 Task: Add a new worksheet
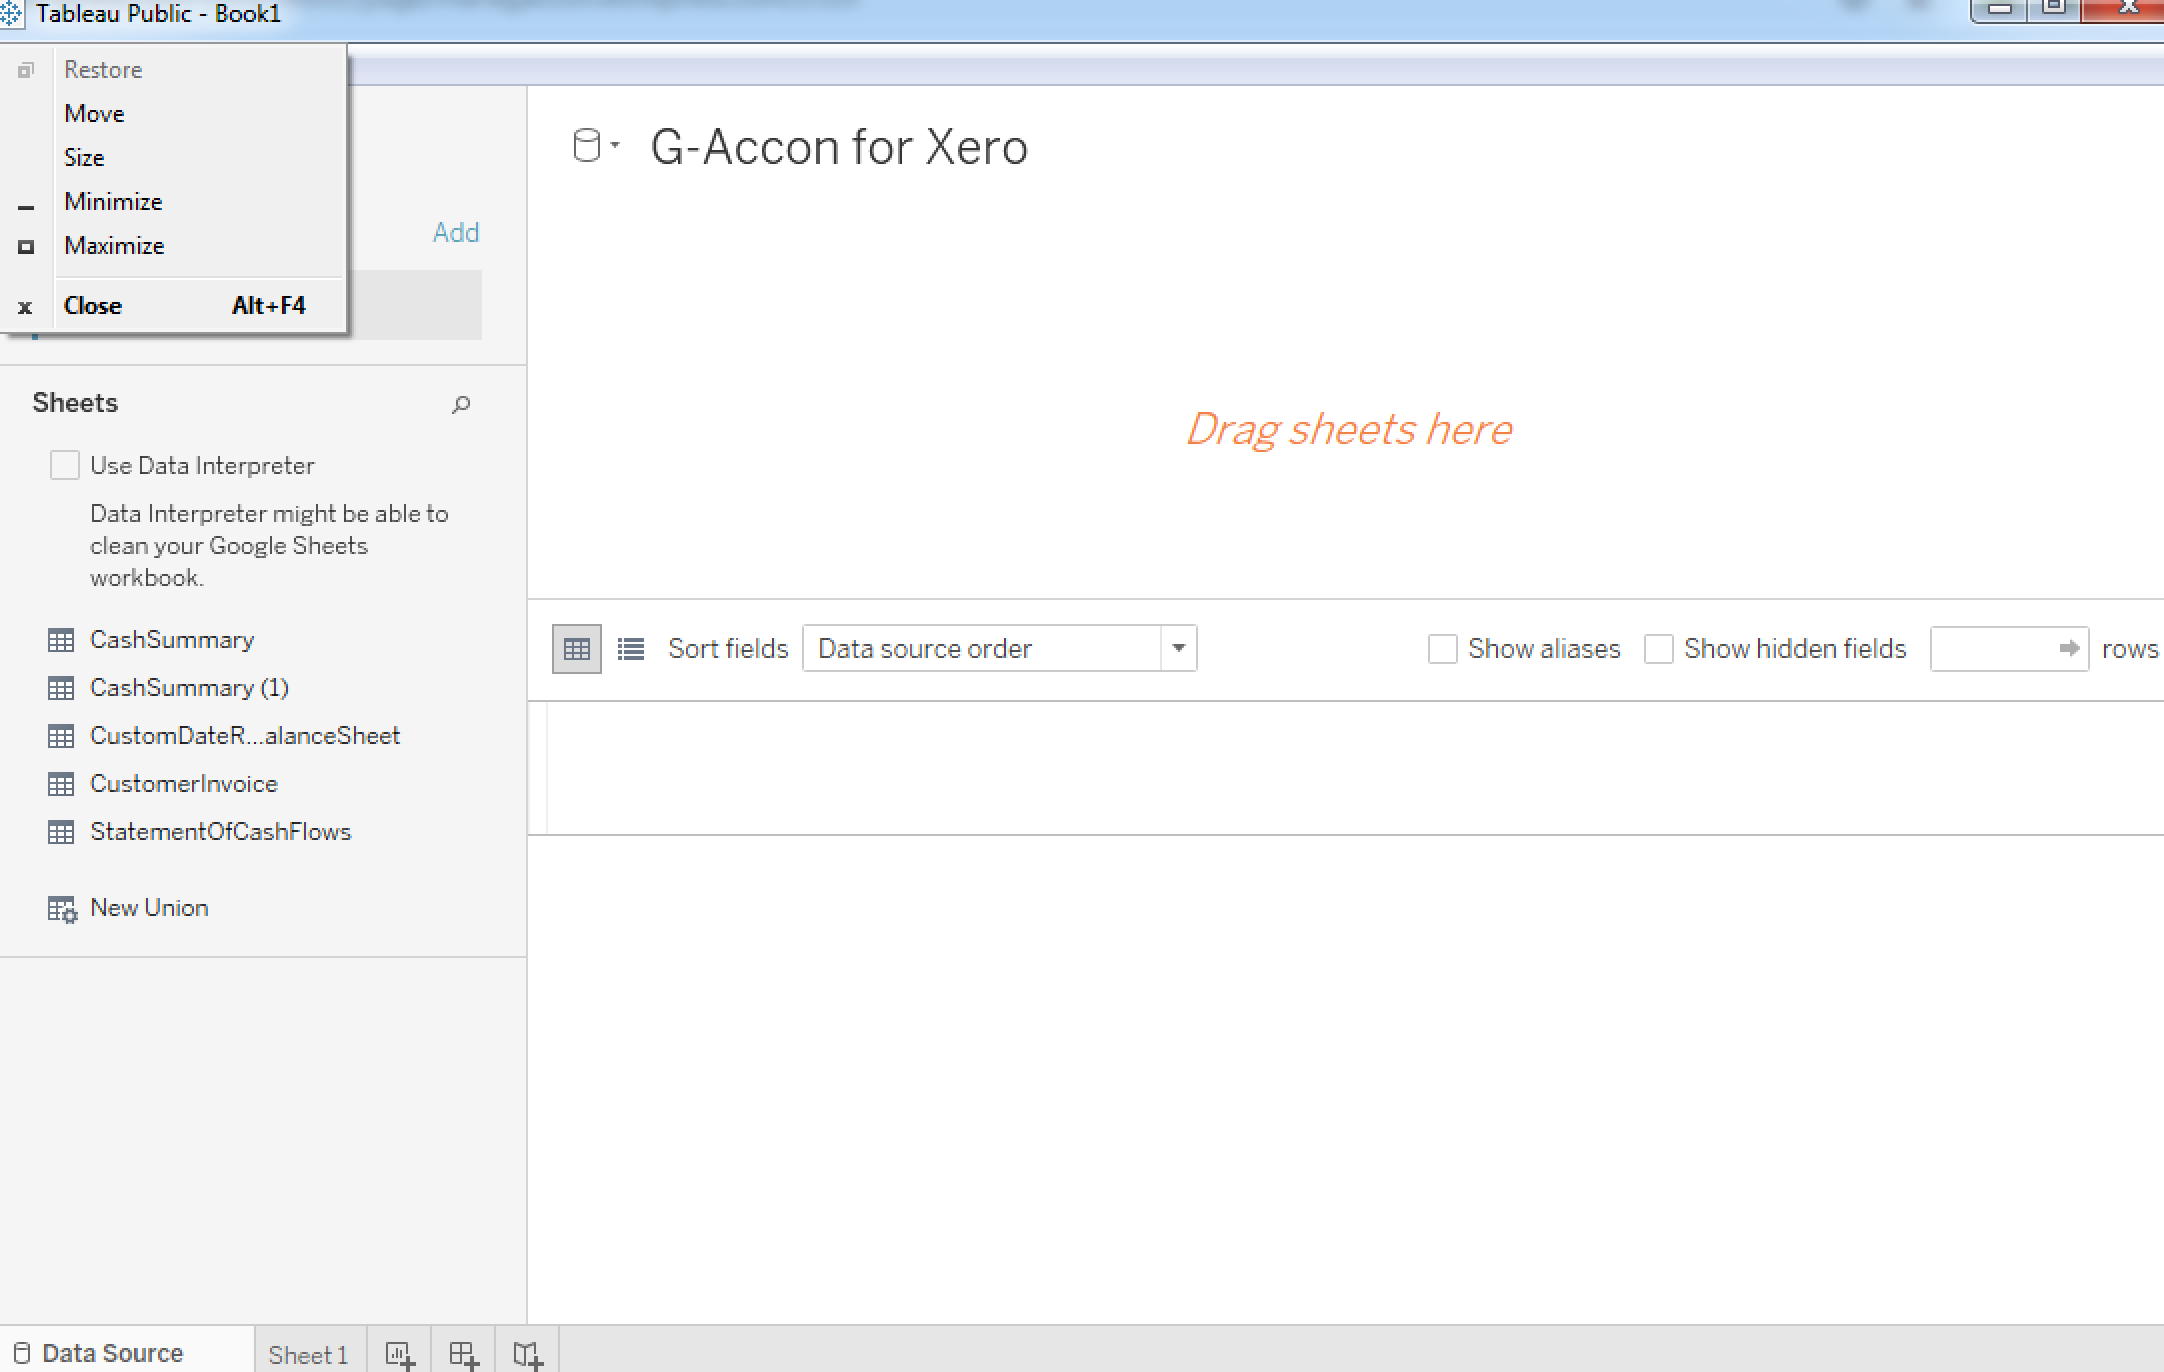(x=399, y=1354)
